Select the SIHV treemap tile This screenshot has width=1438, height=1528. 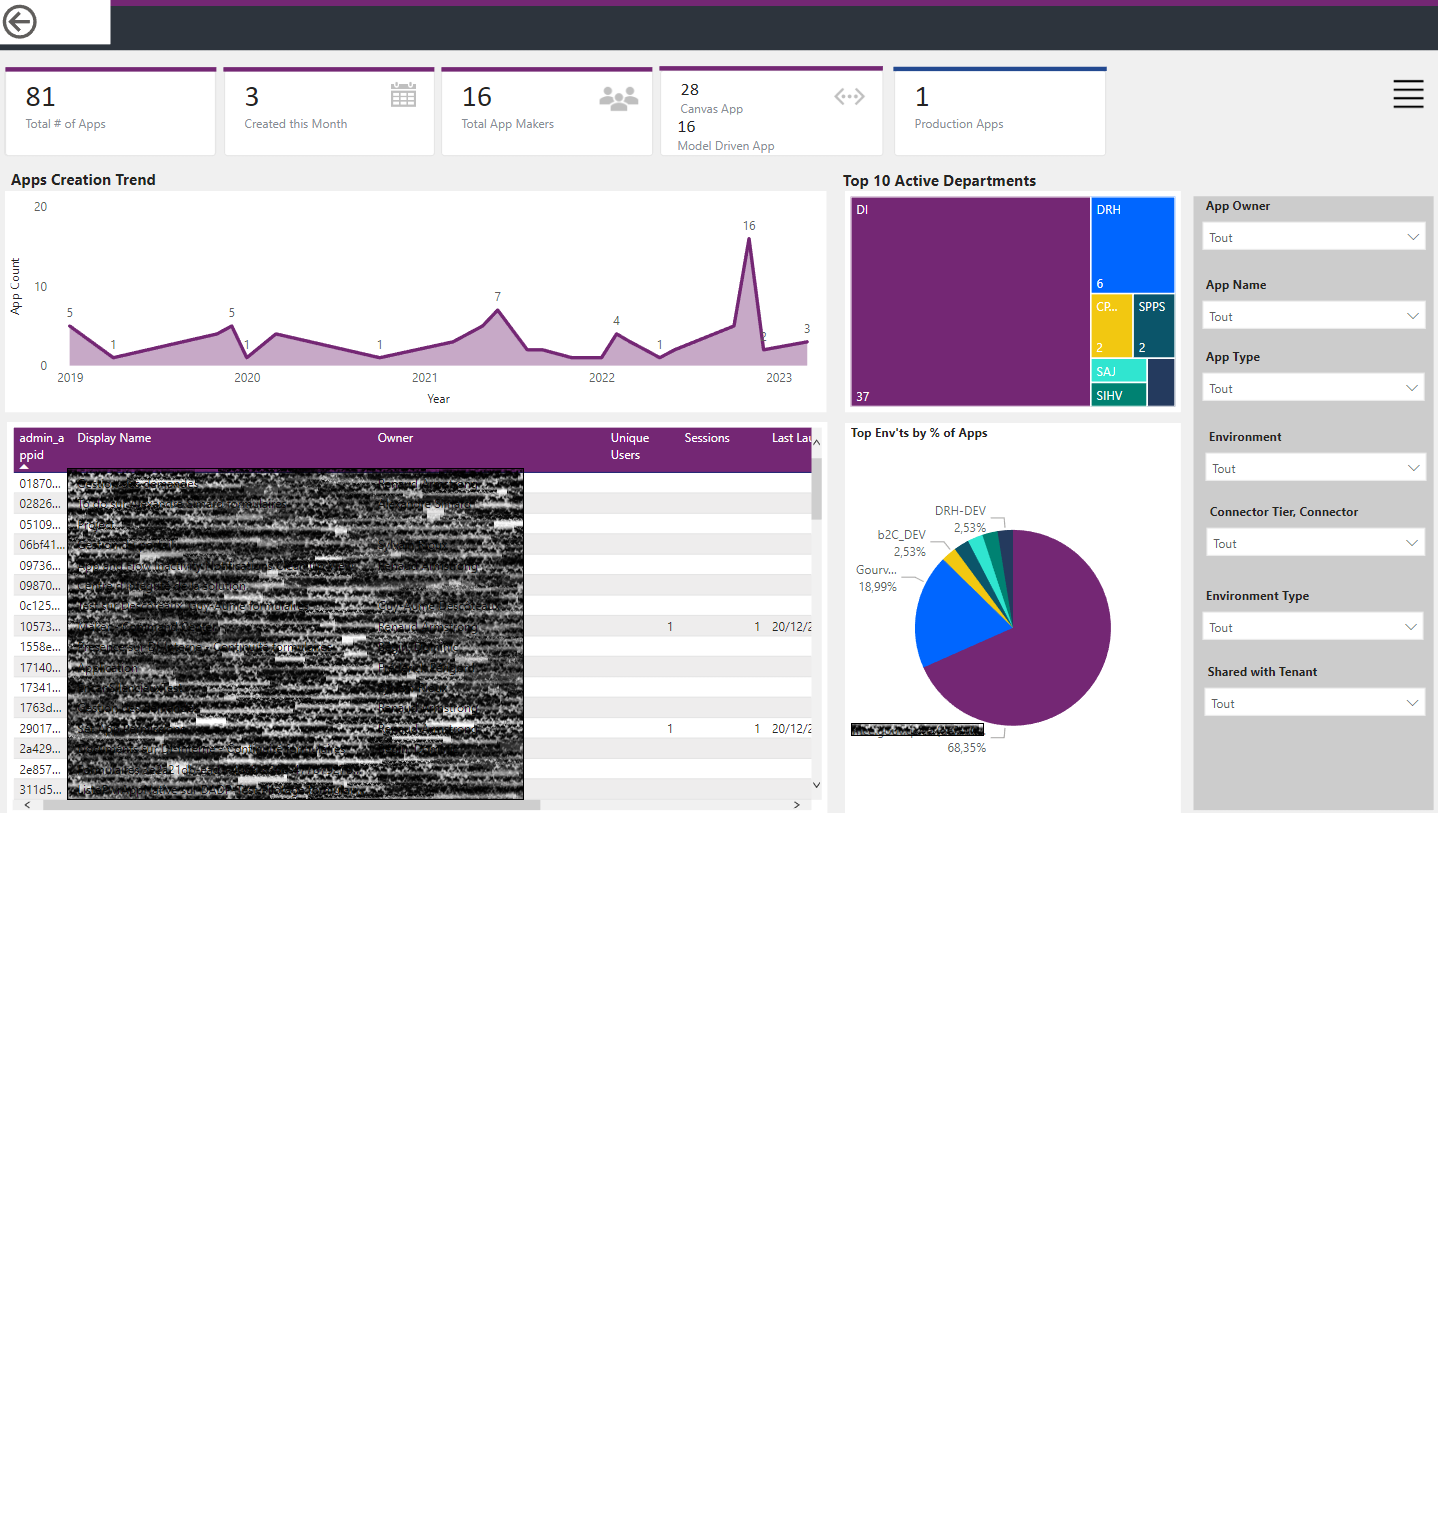coord(1119,396)
